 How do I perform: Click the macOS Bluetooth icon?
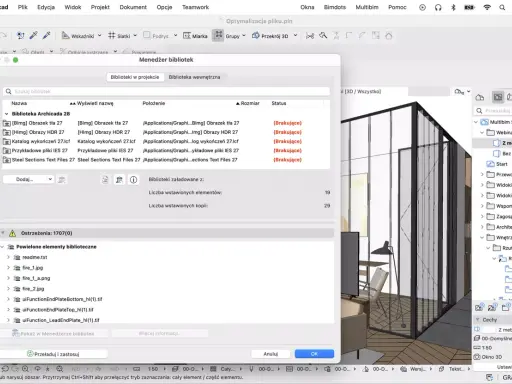453,7
